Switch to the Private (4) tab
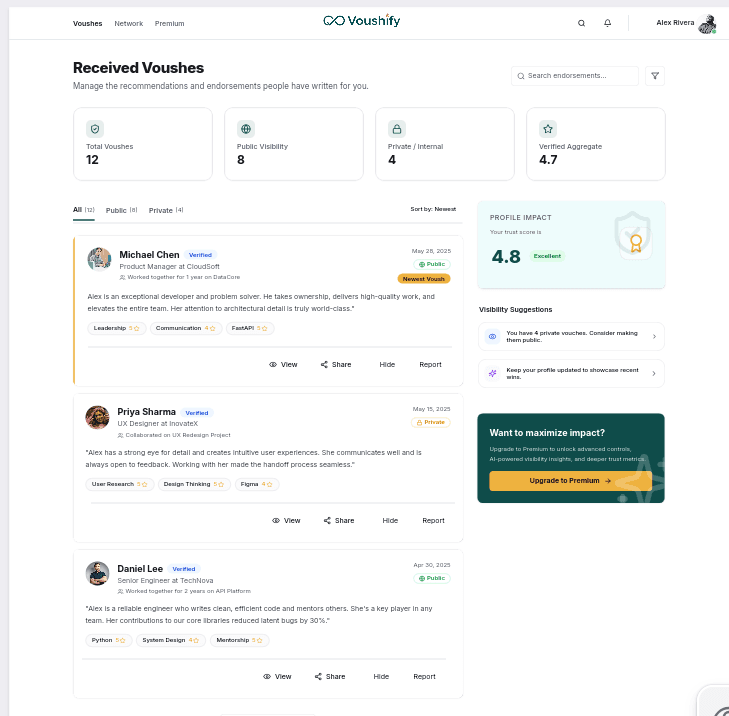Viewport: 729px width, 716px height. 166,210
